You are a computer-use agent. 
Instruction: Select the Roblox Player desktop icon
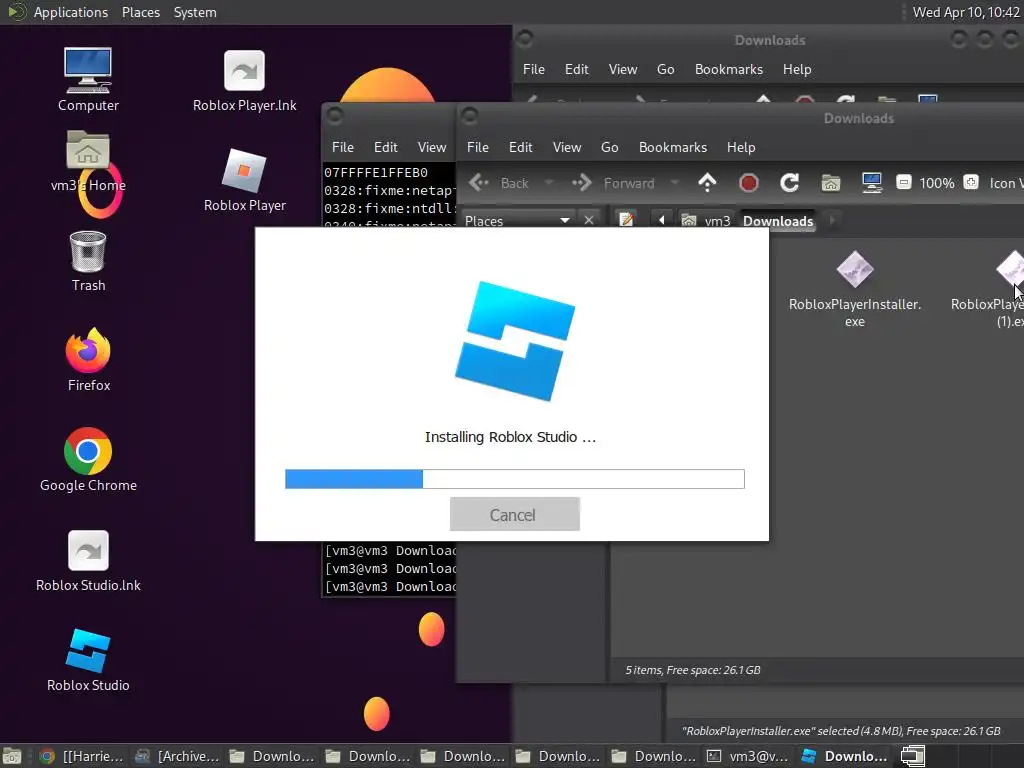coord(244,180)
